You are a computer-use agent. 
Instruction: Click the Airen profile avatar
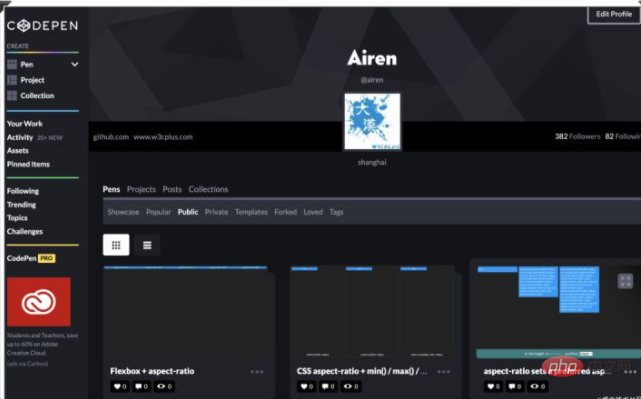point(372,121)
